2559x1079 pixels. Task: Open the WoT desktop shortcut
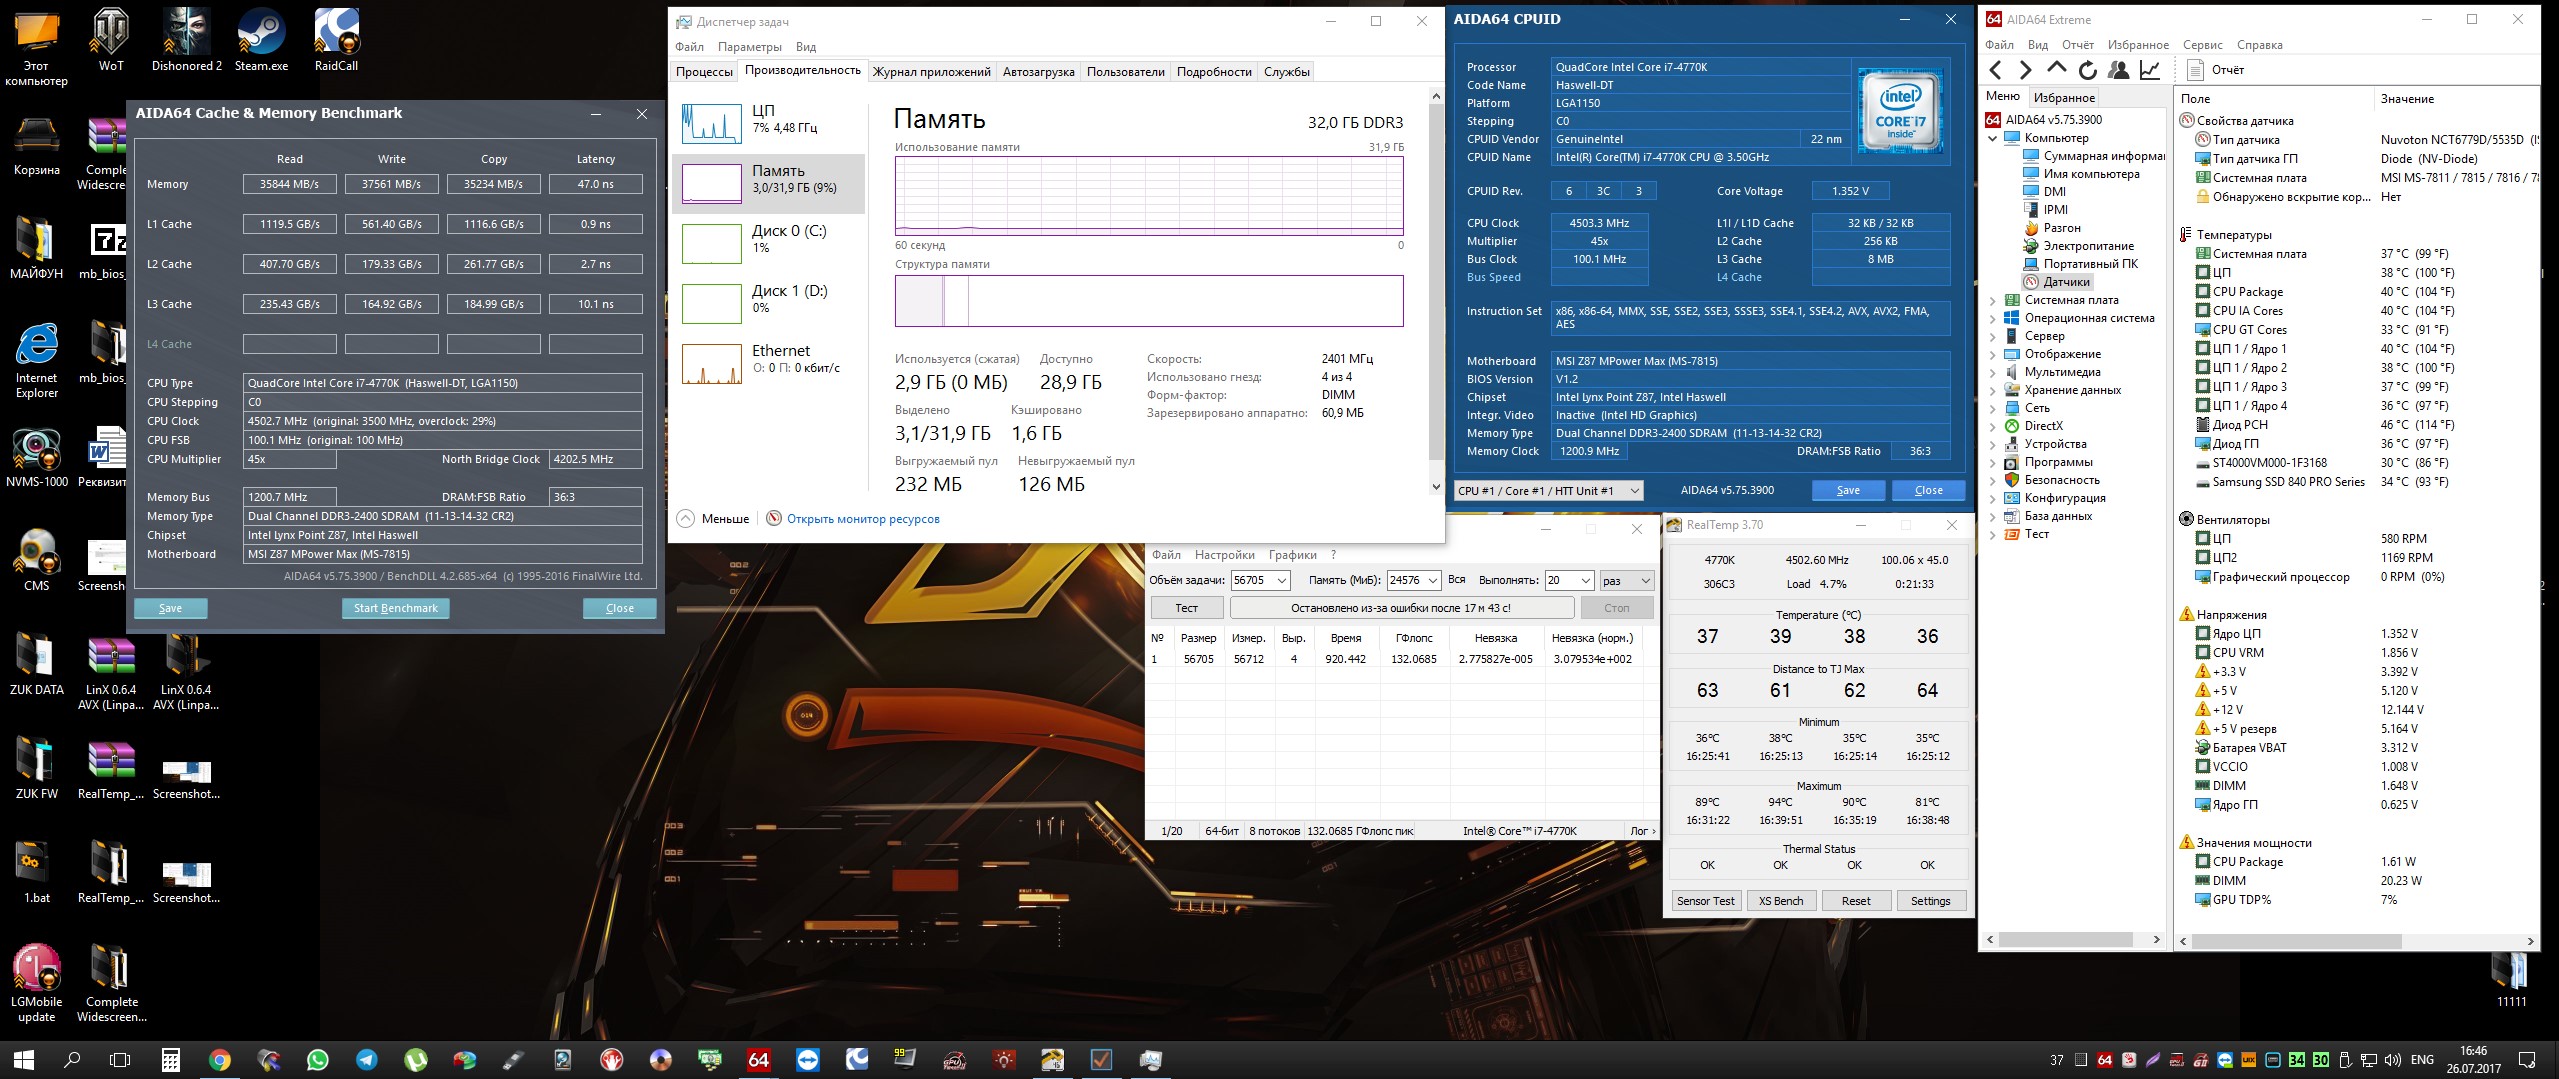110,40
